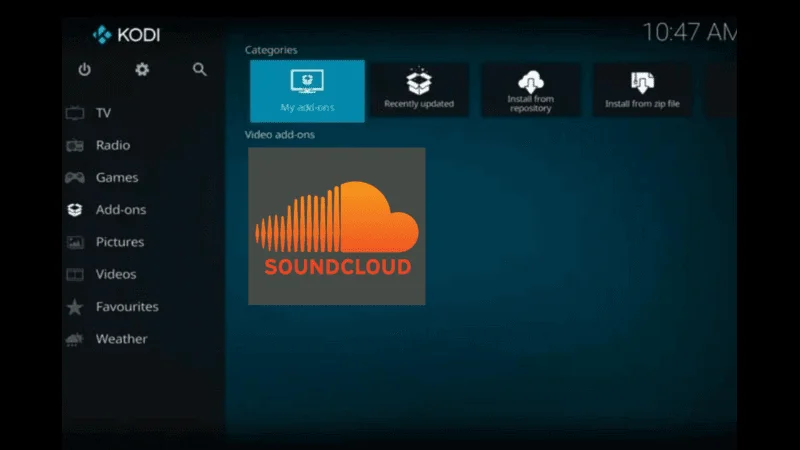
Task: Click the Weather cloud icon
Action: (x=75, y=339)
